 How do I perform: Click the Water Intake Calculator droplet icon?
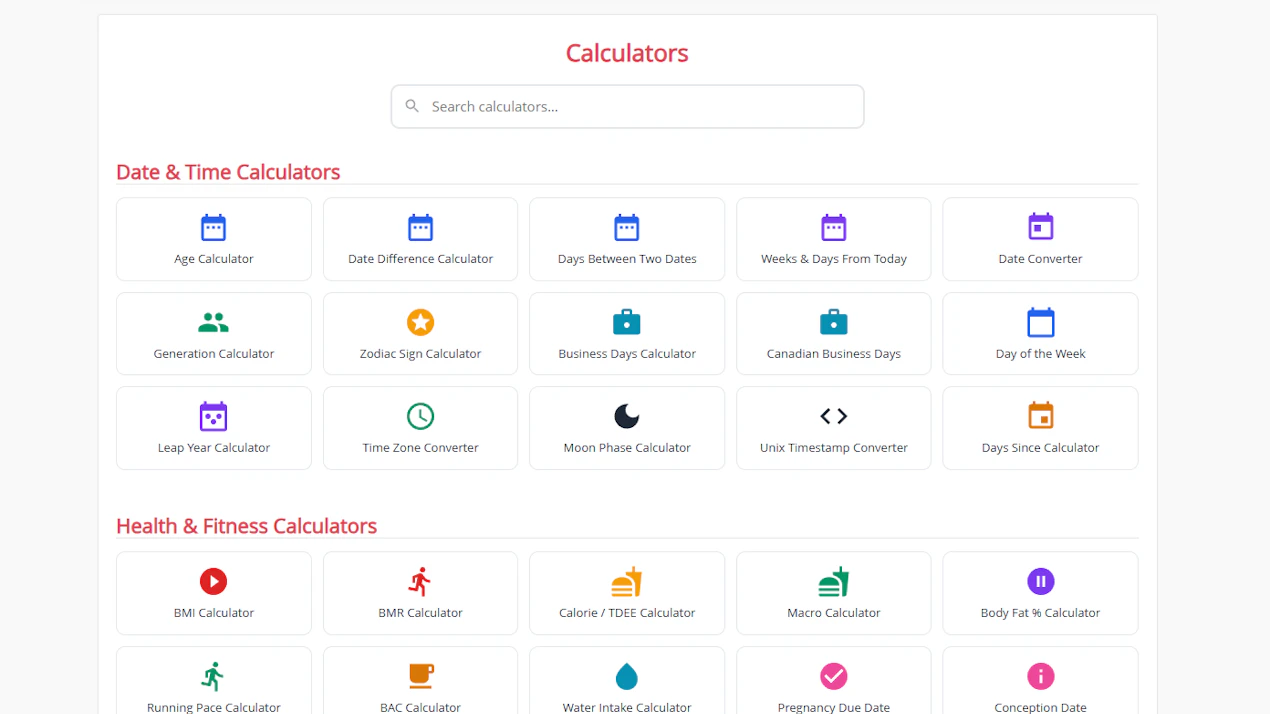pyautogui.click(x=627, y=677)
